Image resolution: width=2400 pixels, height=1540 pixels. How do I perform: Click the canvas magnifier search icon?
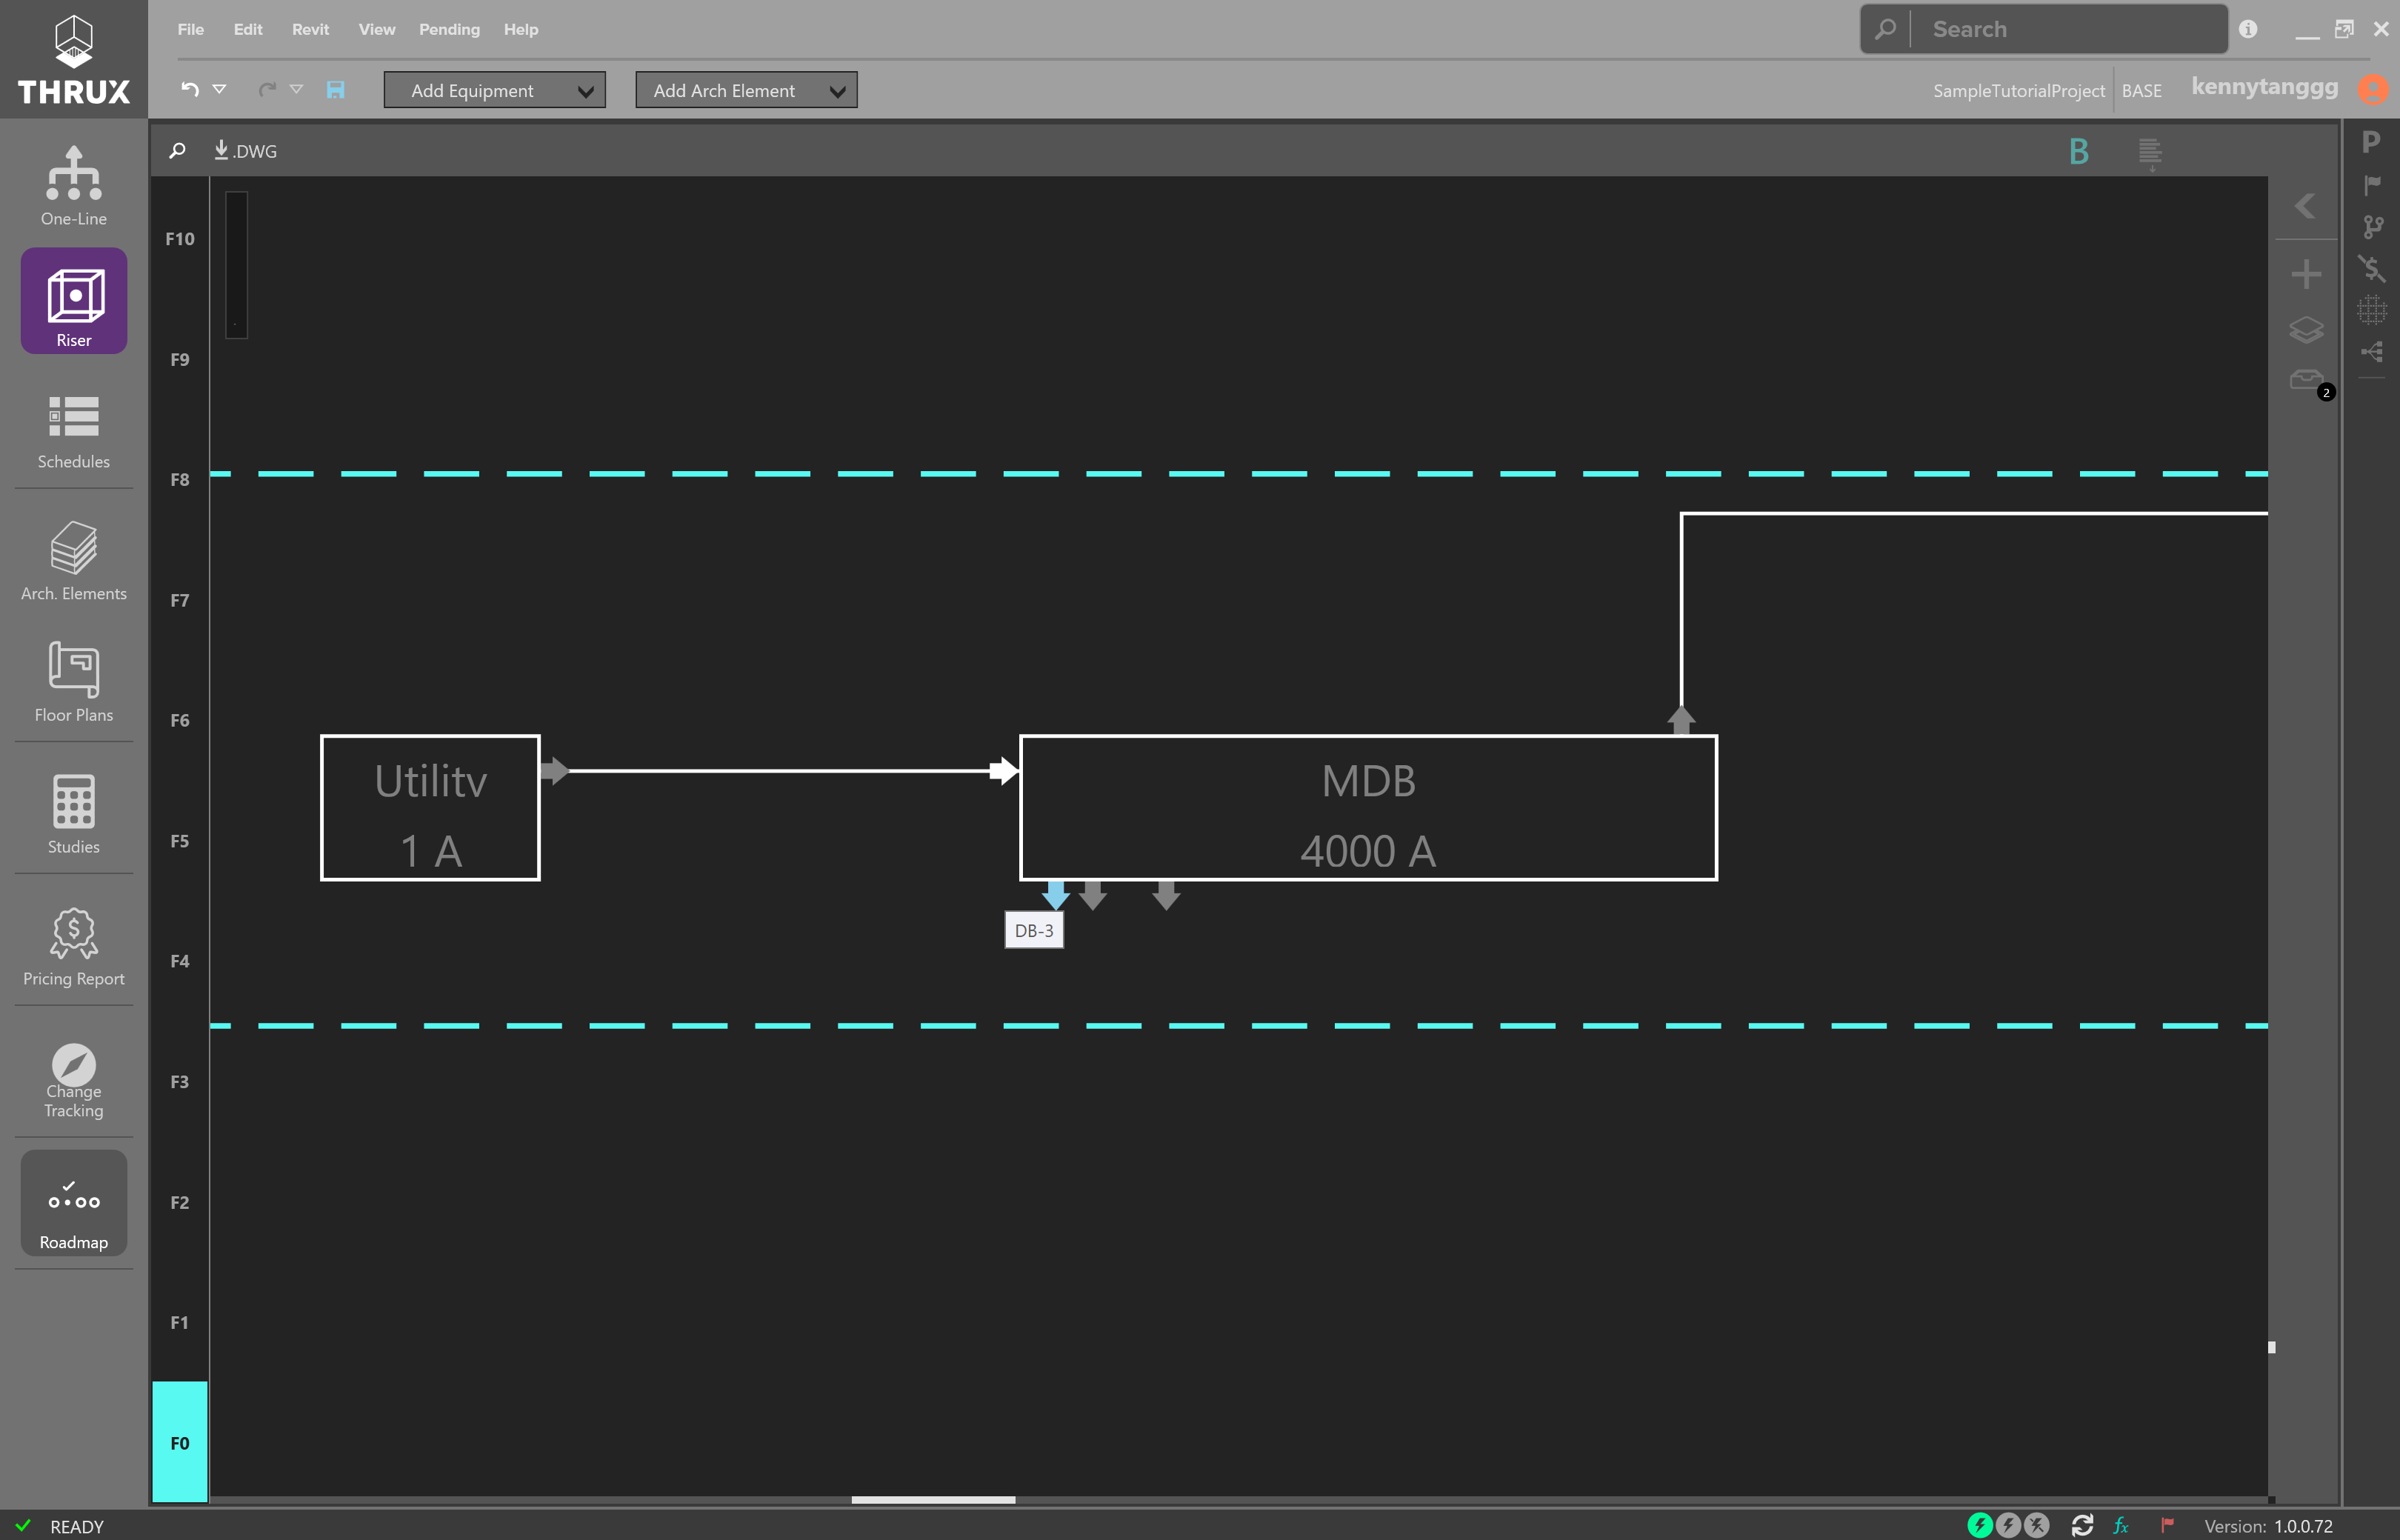177,151
